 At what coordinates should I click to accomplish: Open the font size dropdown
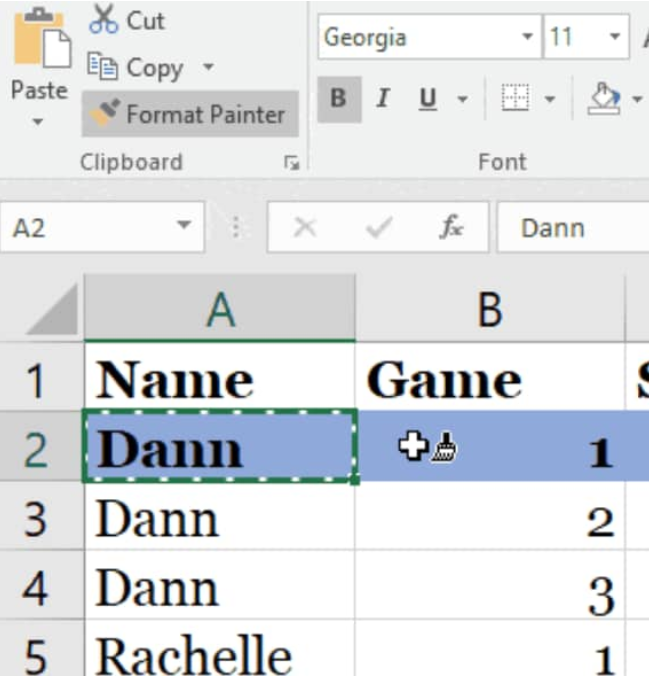coord(614,36)
